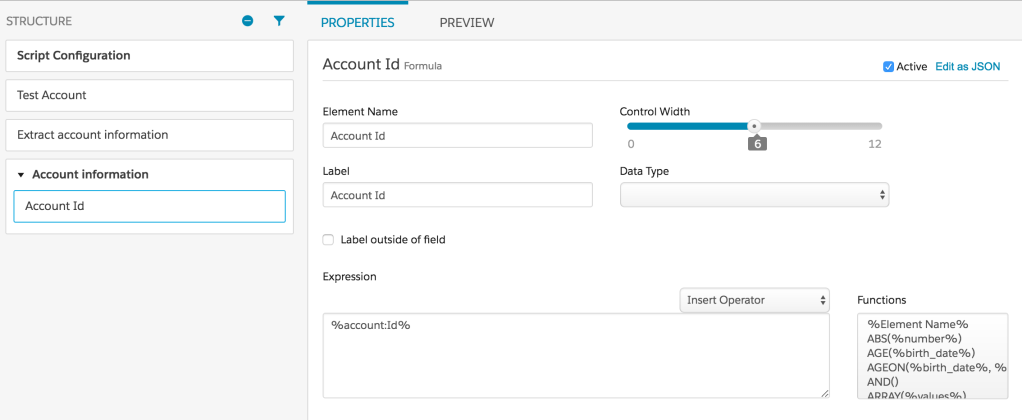Switch to the Properties tab
Image resolution: width=1022 pixels, height=420 pixels.
(x=357, y=22)
